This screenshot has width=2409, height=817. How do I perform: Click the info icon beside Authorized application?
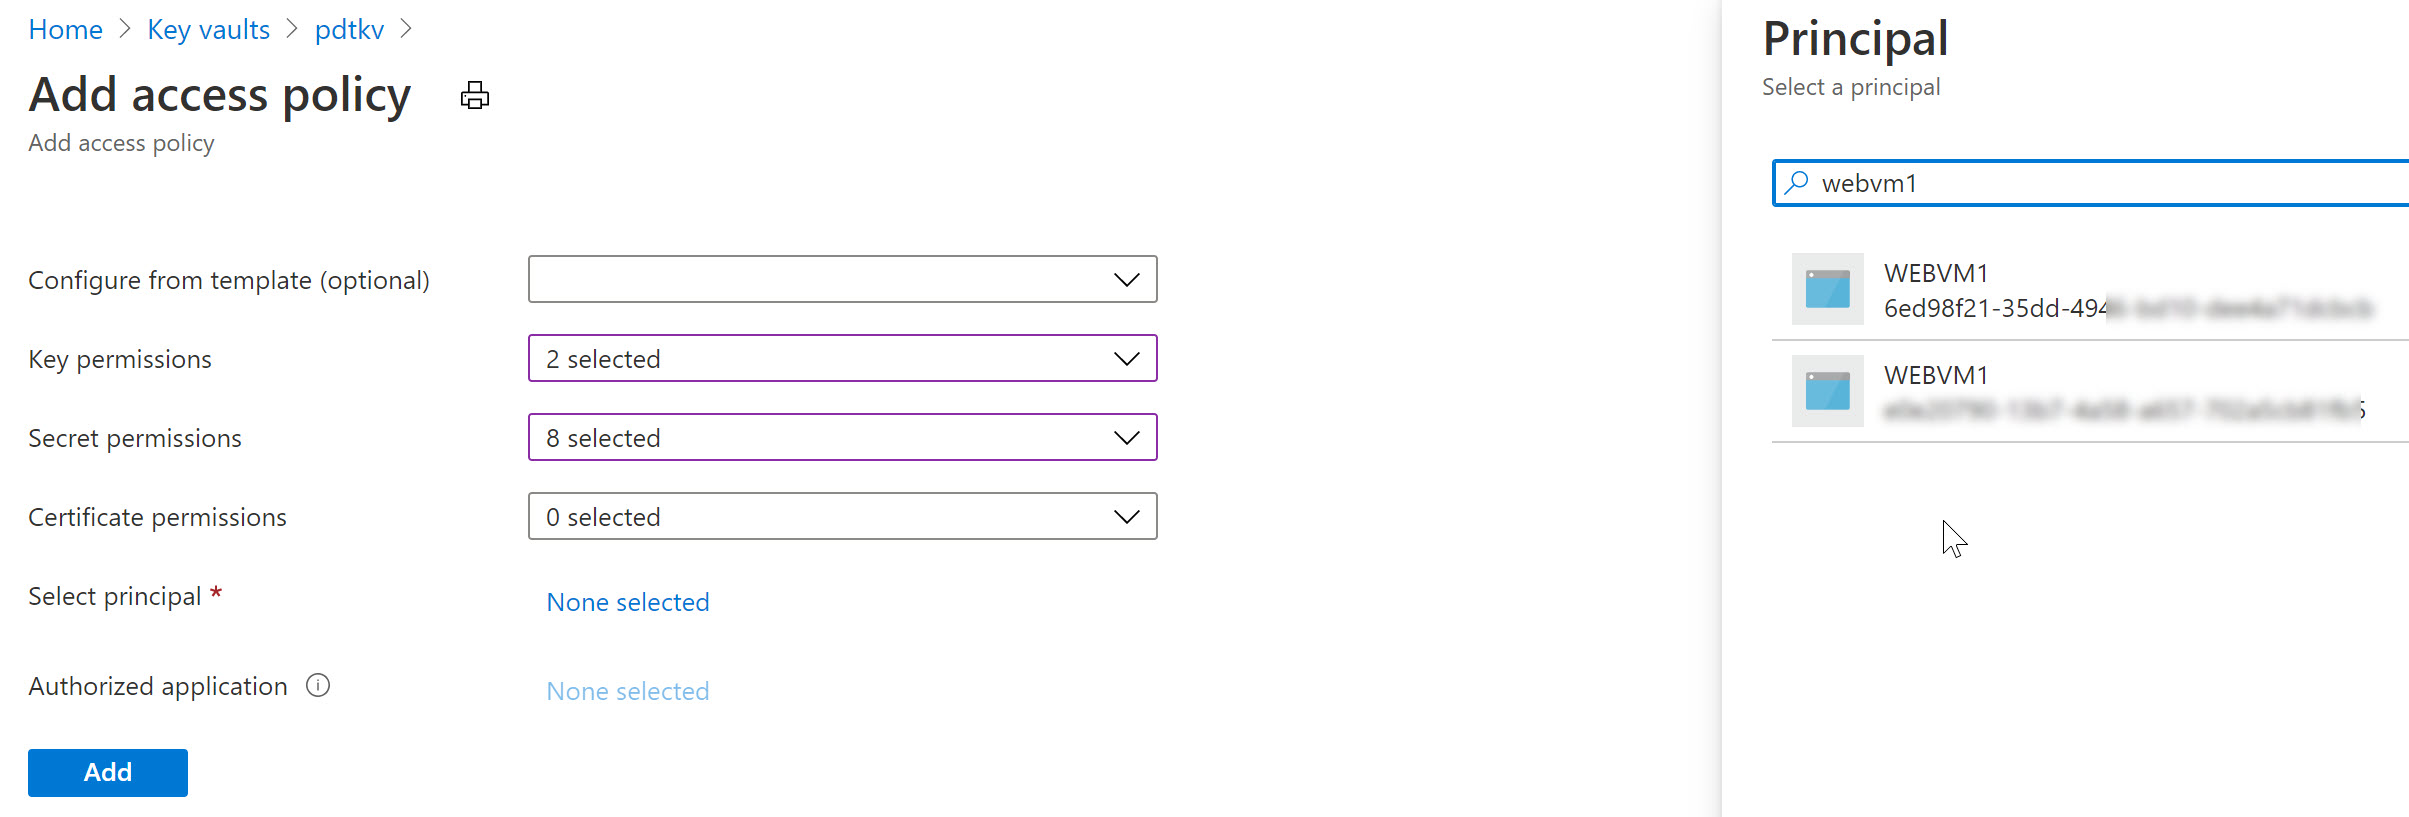point(317,686)
